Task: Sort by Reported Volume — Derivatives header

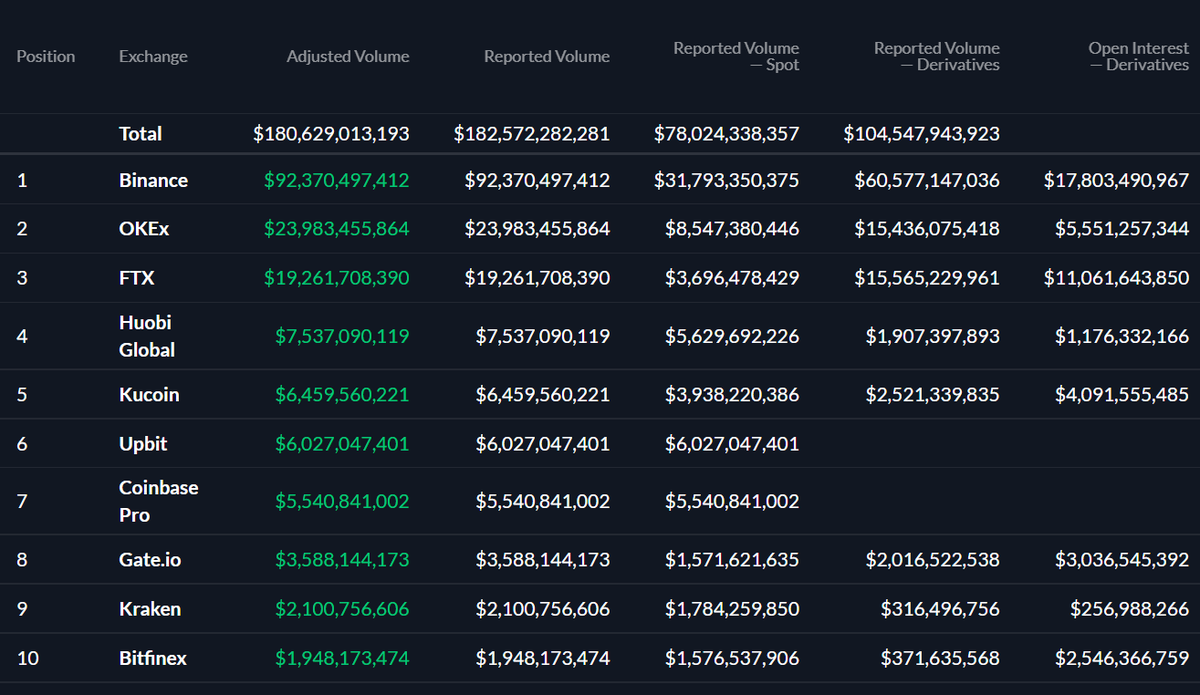Action: [x=937, y=56]
